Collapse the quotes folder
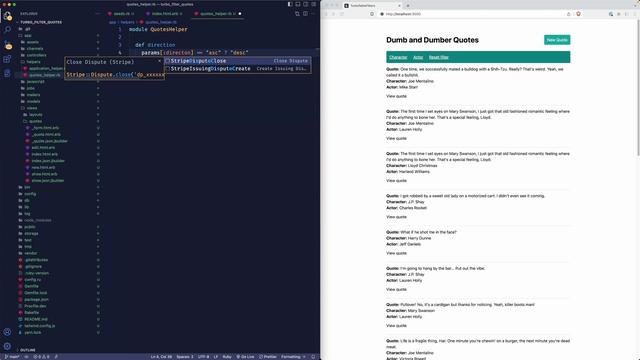The image size is (640, 360). coord(35,121)
